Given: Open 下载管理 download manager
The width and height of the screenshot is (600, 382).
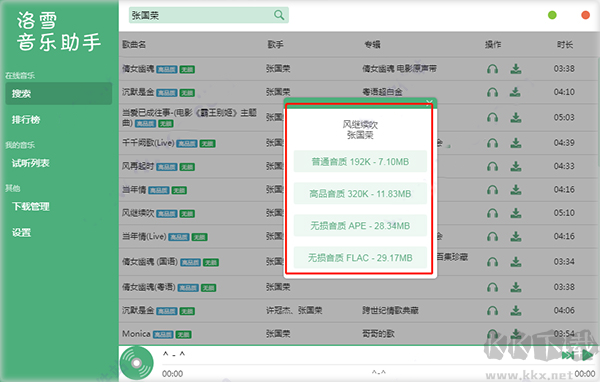Looking at the screenshot, I should click(x=31, y=207).
